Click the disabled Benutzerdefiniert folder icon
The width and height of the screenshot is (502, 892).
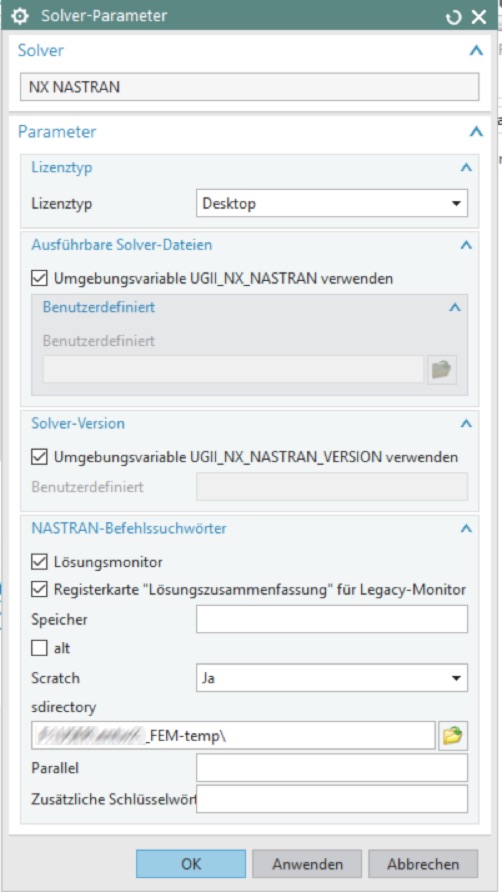(442, 370)
